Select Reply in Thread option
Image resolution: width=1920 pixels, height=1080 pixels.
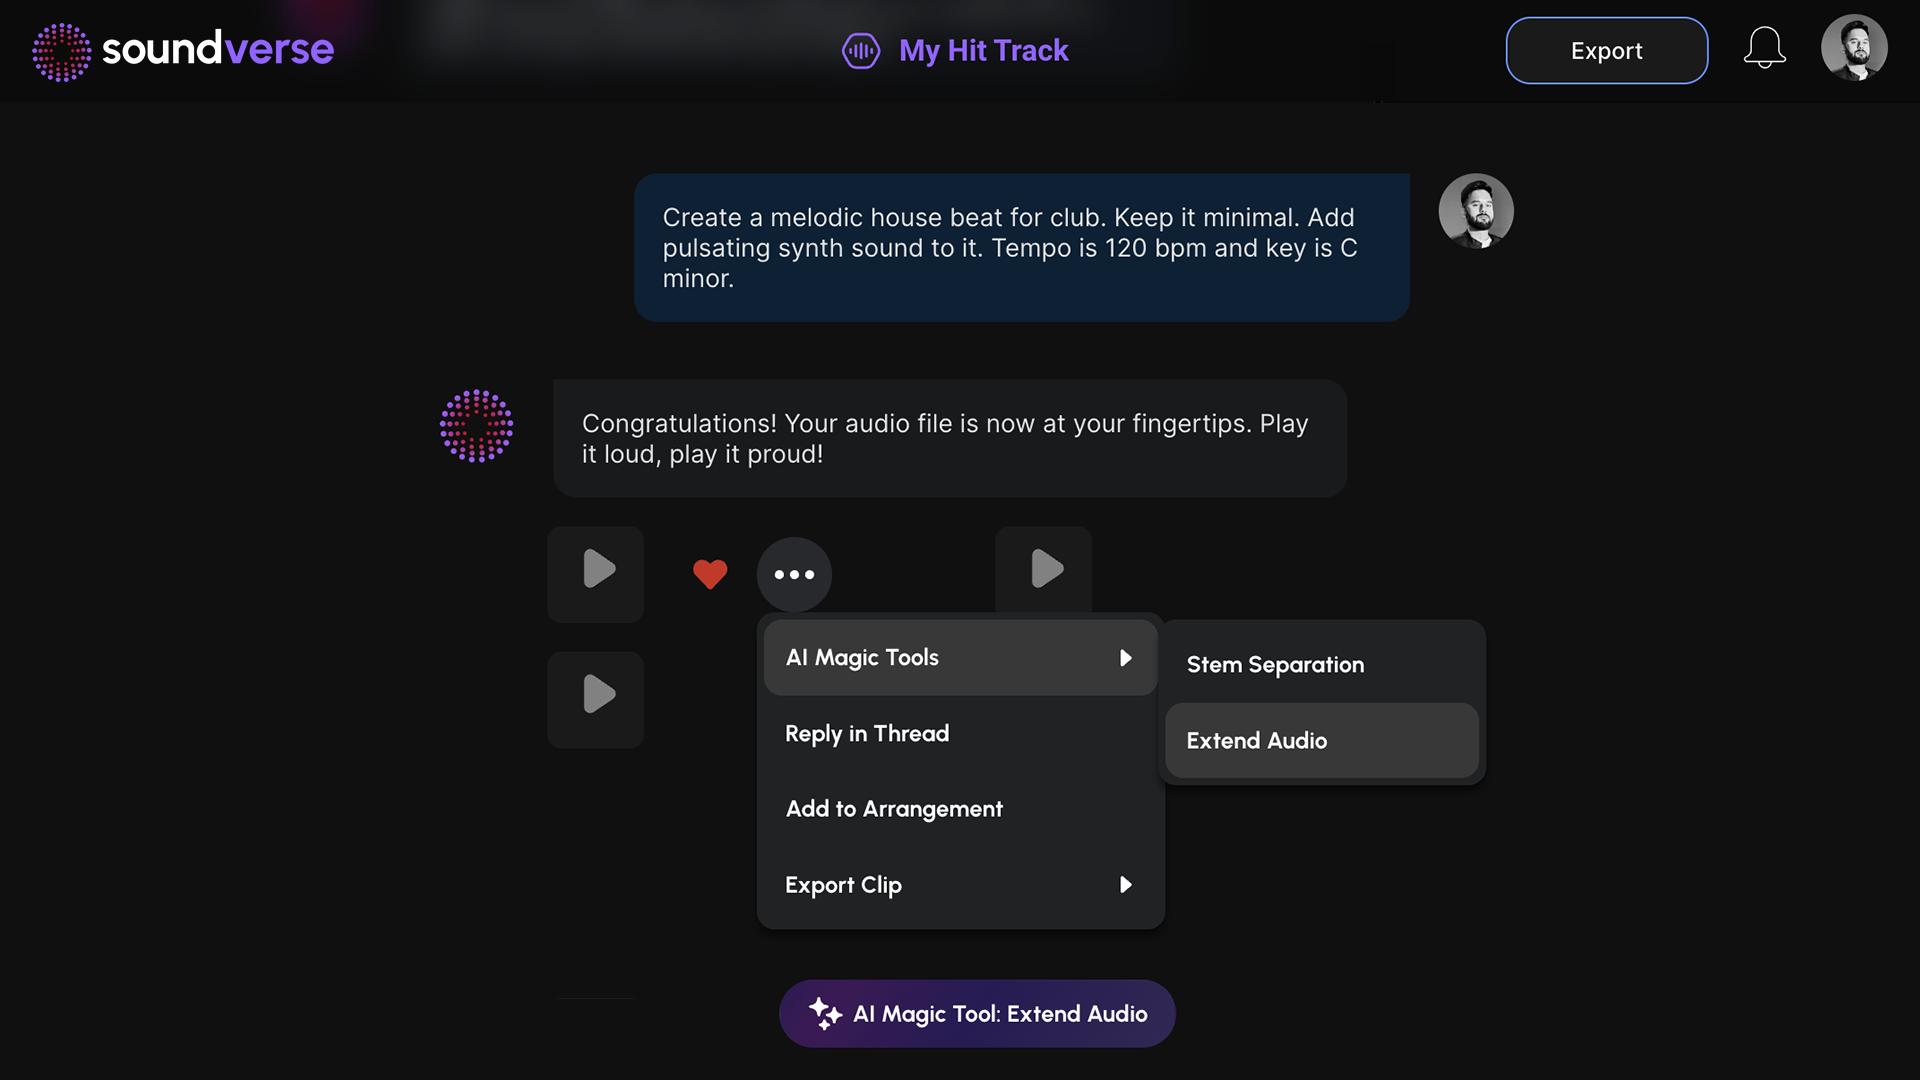(x=866, y=732)
